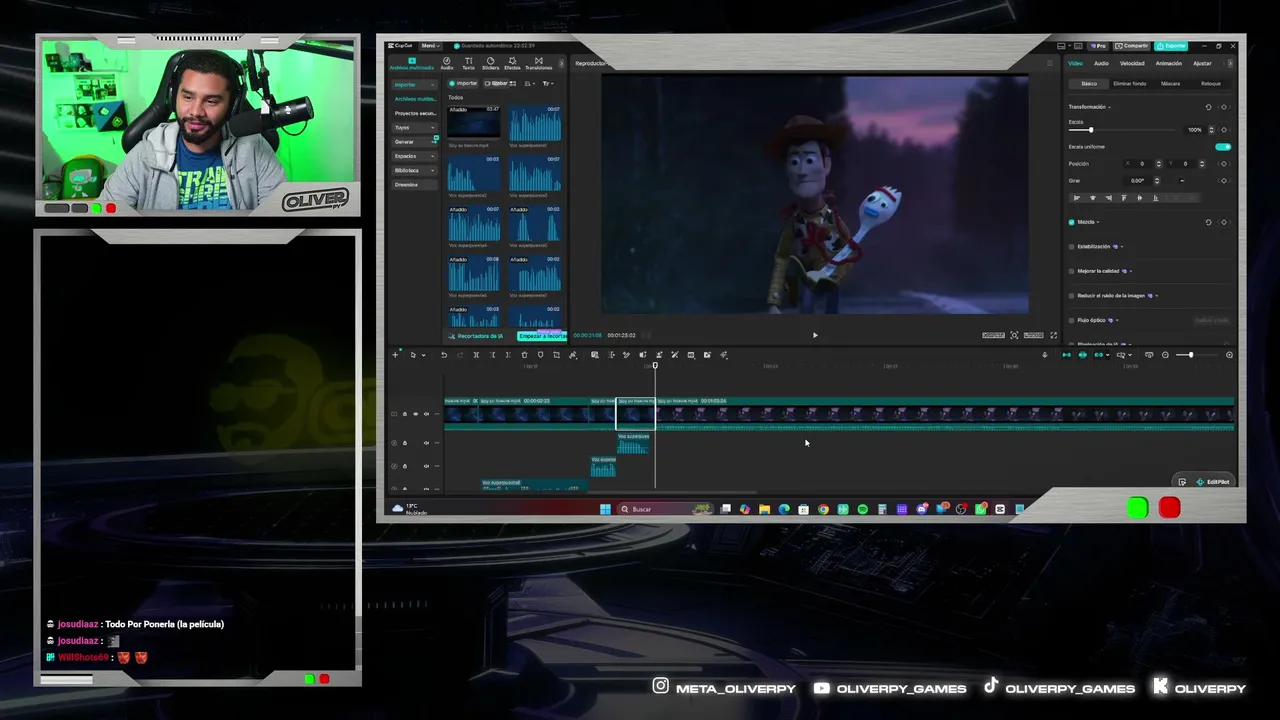This screenshot has width=1280, height=720.
Task: Toggle fullscreen preview icon
Action: tap(1053, 336)
